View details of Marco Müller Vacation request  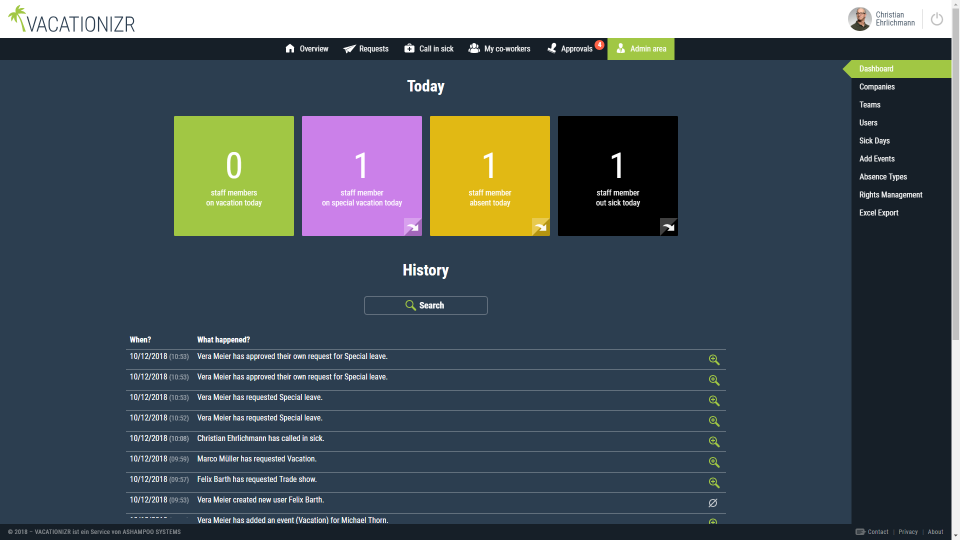click(714, 462)
